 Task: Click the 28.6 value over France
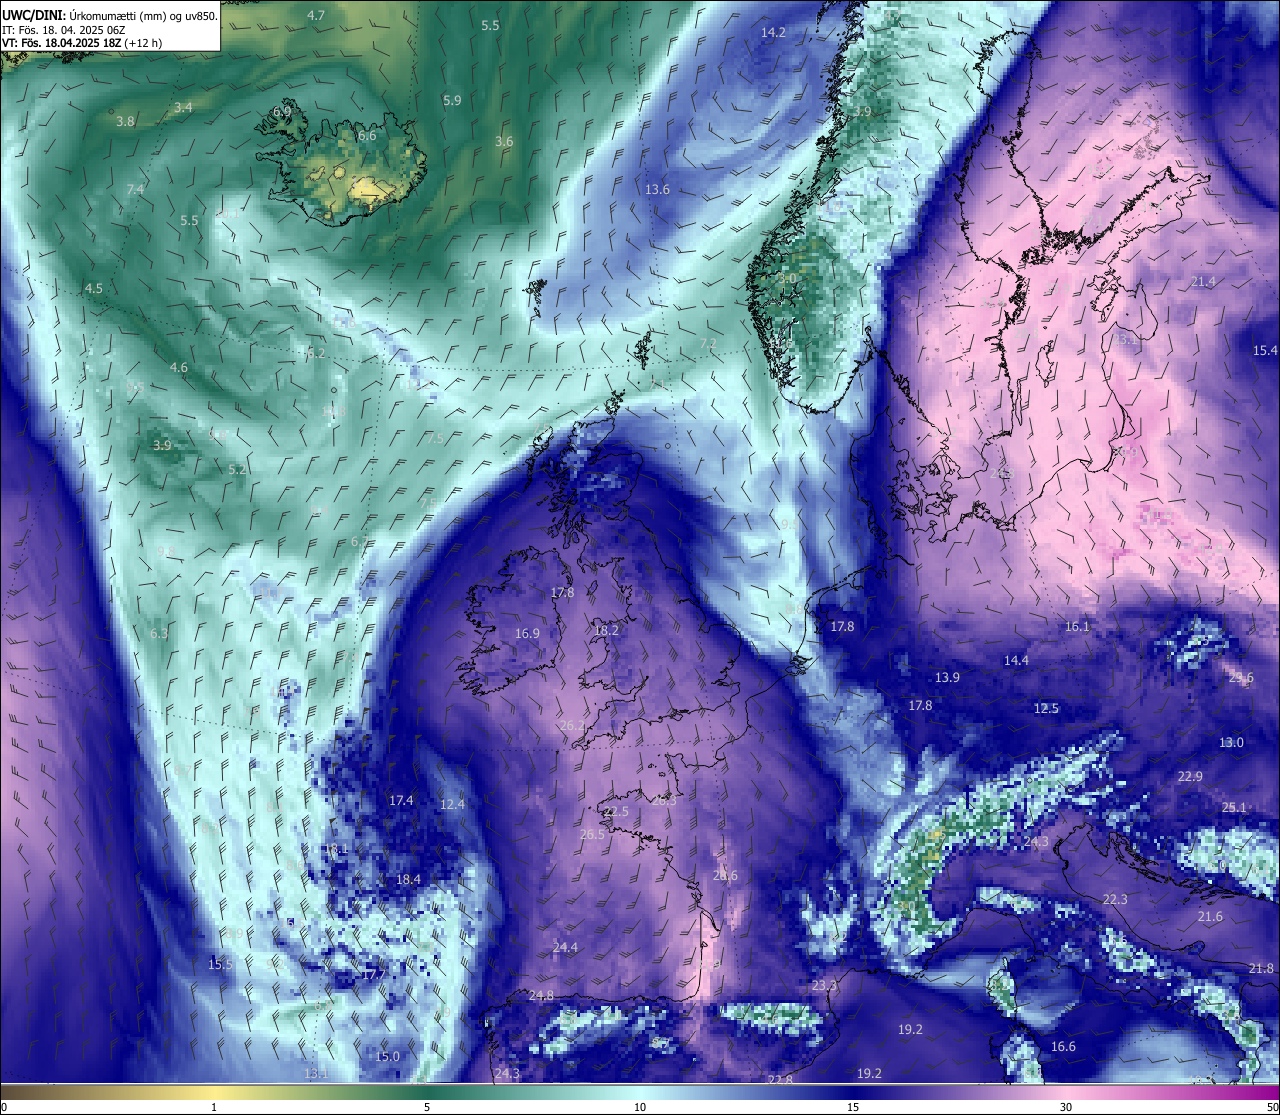[x=725, y=875]
